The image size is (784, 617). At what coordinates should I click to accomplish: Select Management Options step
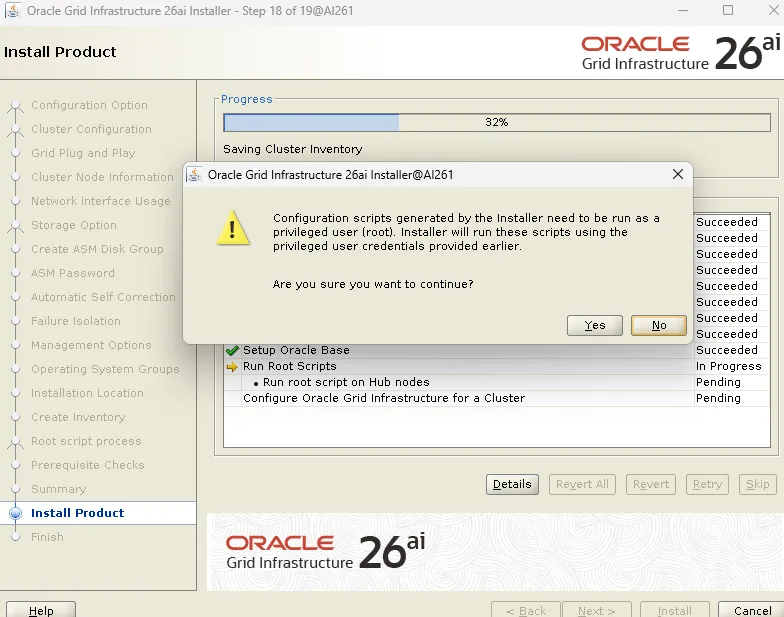click(x=91, y=345)
